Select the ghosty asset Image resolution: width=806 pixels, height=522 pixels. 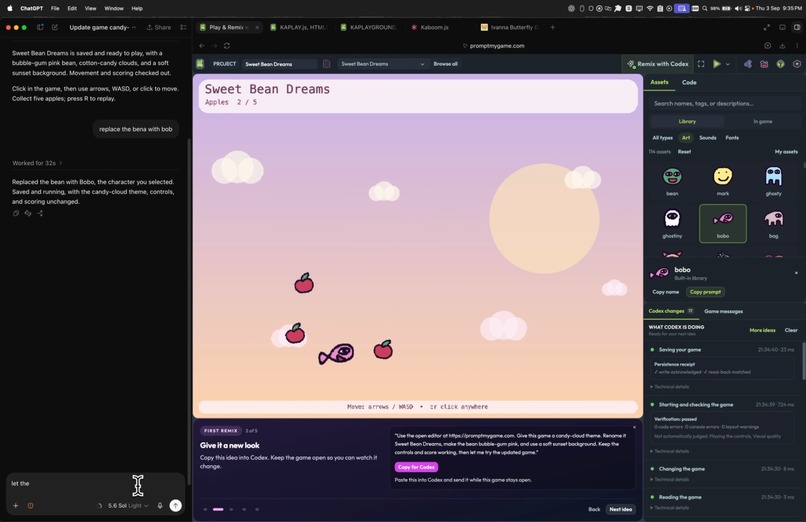pyautogui.click(x=773, y=181)
